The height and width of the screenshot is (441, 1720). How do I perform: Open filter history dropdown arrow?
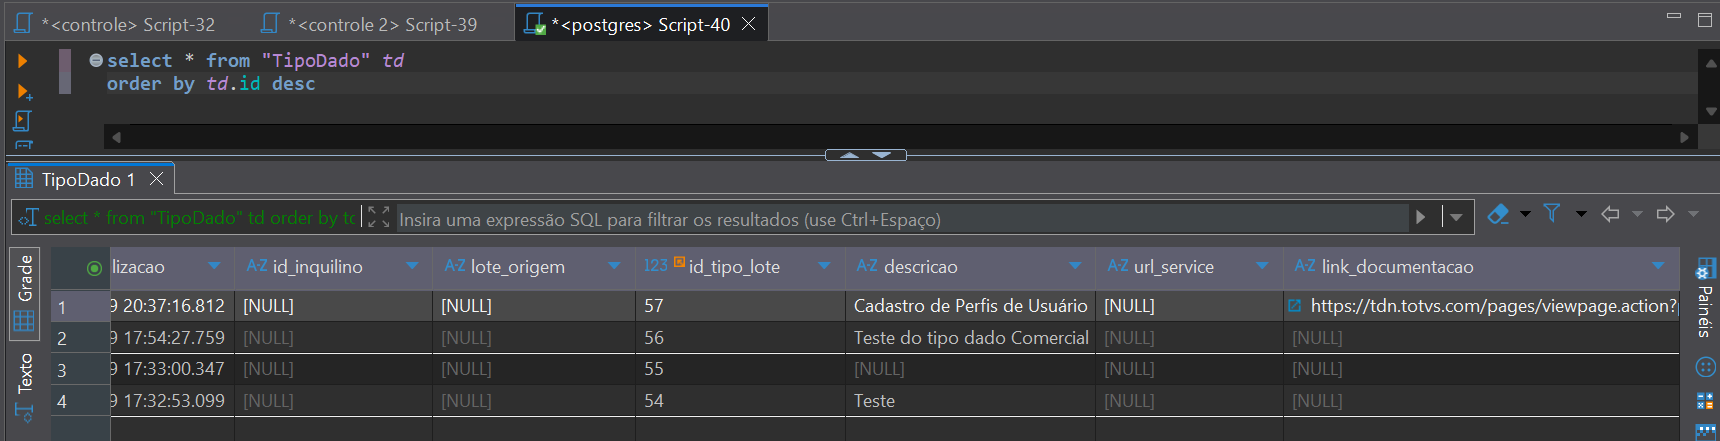click(x=1456, y=217)
